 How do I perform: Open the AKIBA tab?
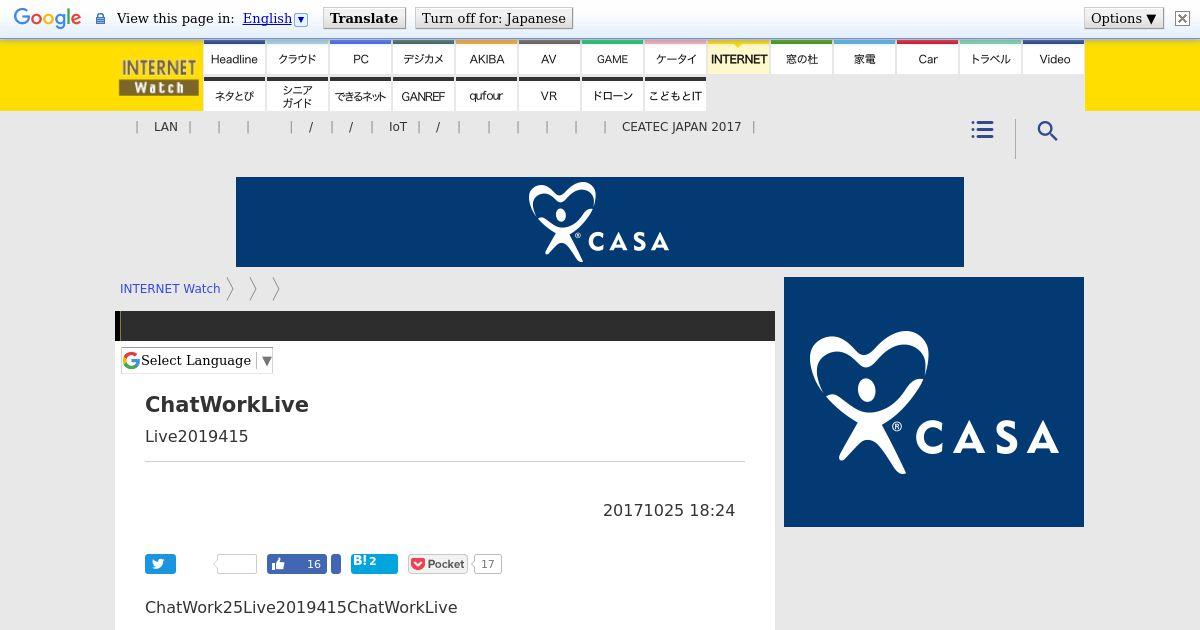pyautogui.click(x=486, y=59)
